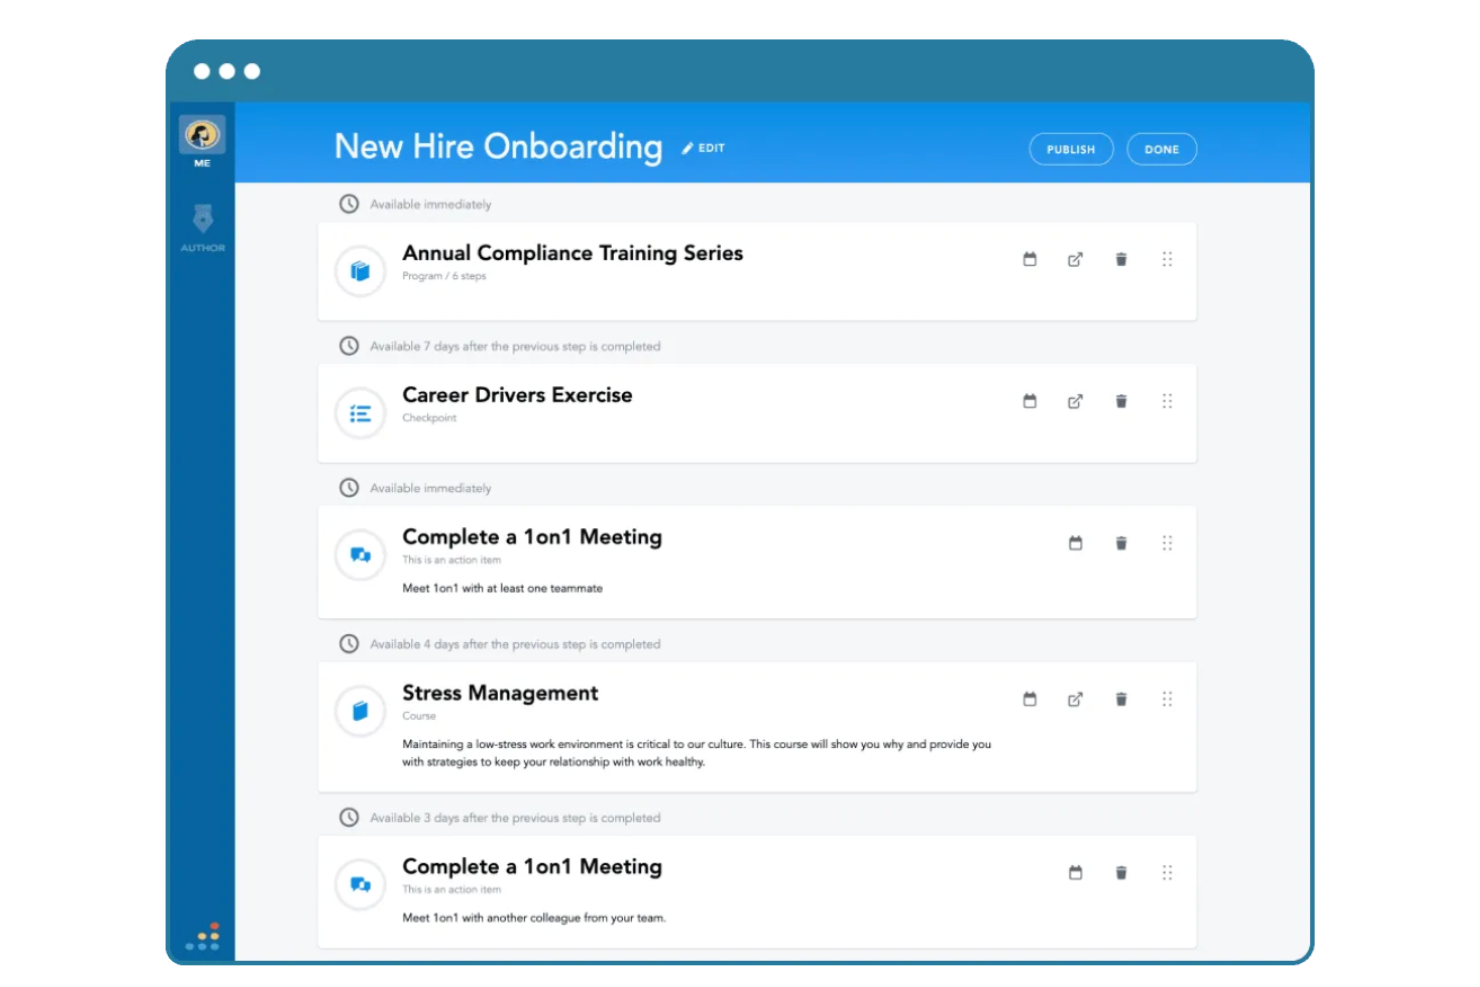Viewport: 1480px width, 987px height.
Task: Click chat icon of 1on1 Meeting with another colleague
Action: tap(360, 885)
